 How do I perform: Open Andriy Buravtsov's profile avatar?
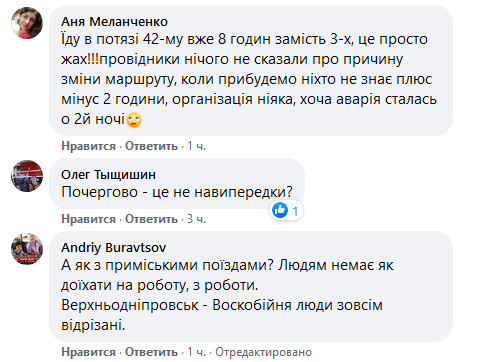point(27,249)
